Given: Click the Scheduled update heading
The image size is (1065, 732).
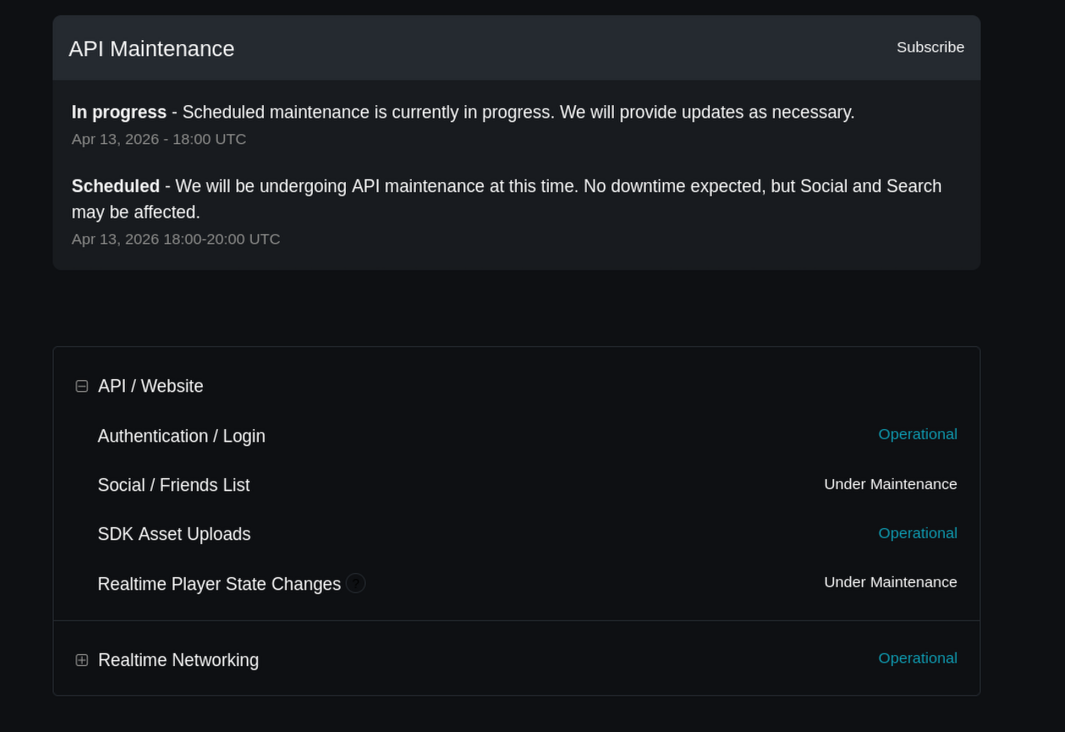Looking at the screenshot, I should click(x=115, y=186).
